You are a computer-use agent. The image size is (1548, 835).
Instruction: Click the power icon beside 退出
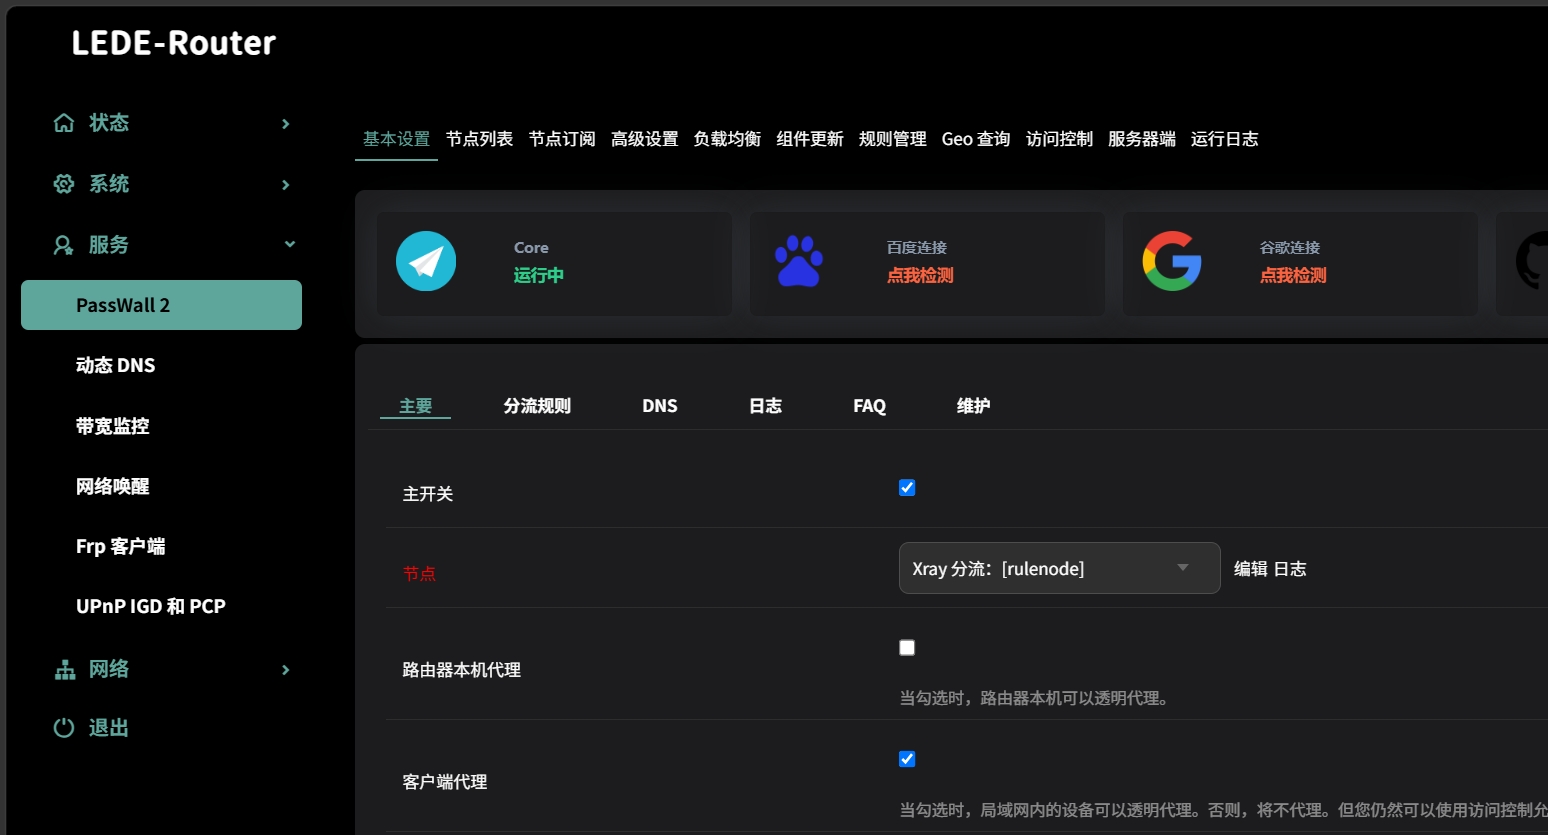point(64,728)
